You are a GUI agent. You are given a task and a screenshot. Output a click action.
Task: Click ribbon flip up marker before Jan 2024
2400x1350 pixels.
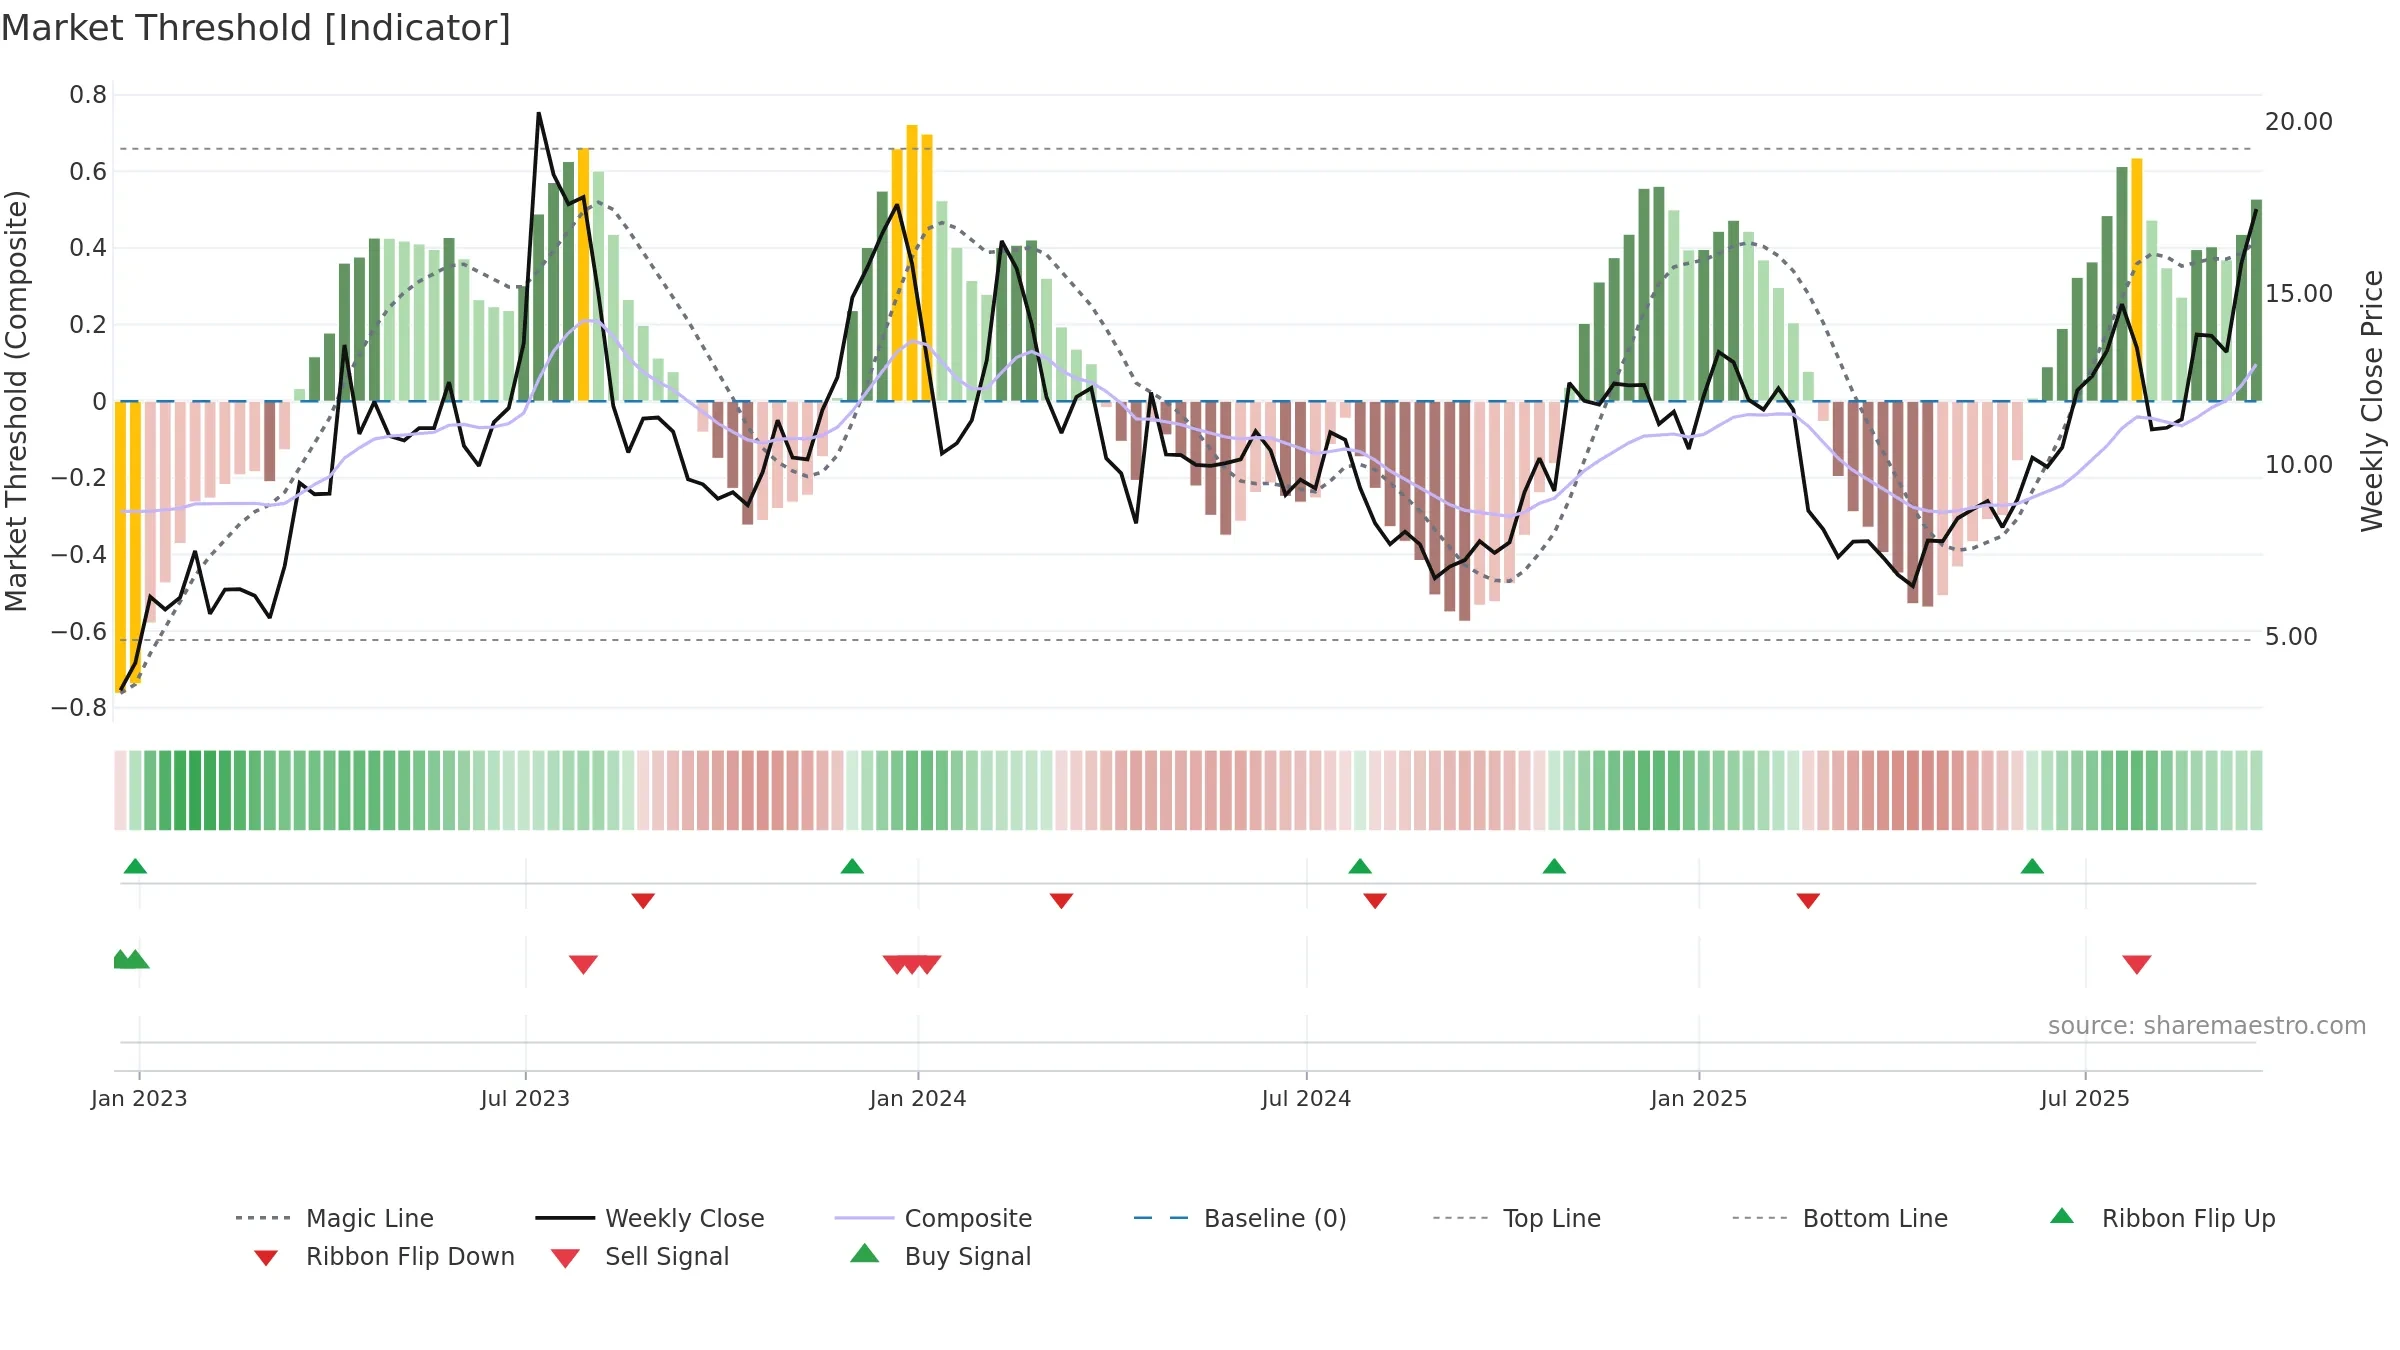[x=852, y=866]
